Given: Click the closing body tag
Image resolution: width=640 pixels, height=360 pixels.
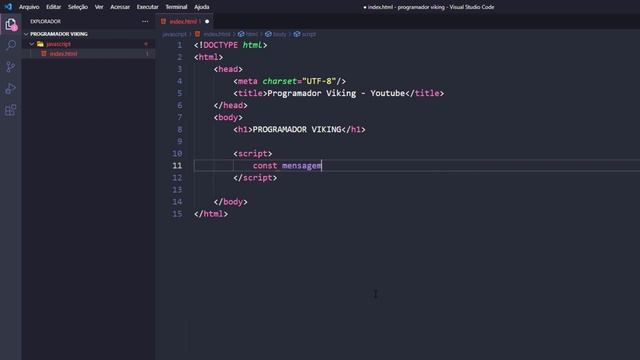Looking at the screenshot, I should click(x=231, y=202).
